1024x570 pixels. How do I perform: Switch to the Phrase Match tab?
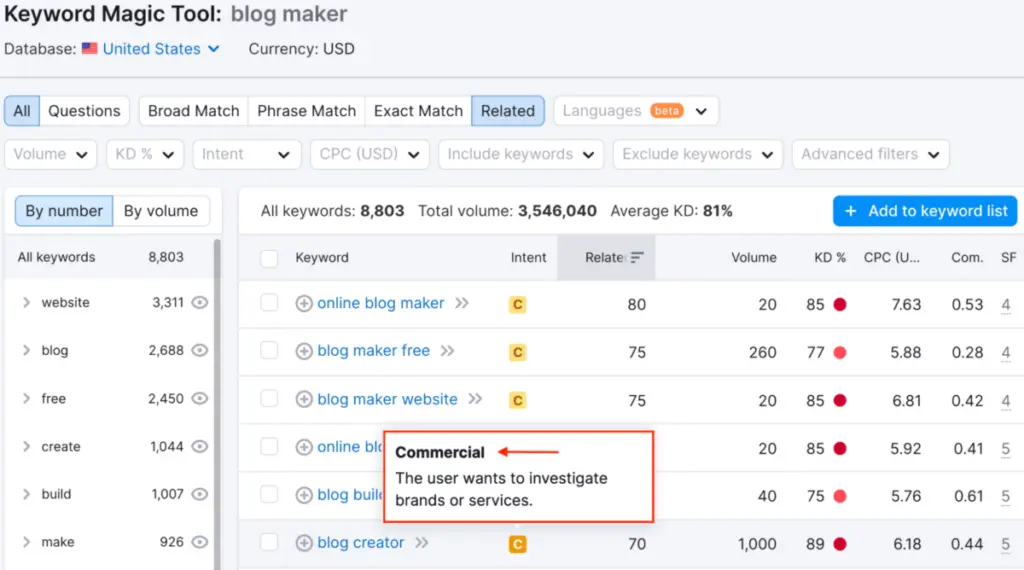coord(306,111)
